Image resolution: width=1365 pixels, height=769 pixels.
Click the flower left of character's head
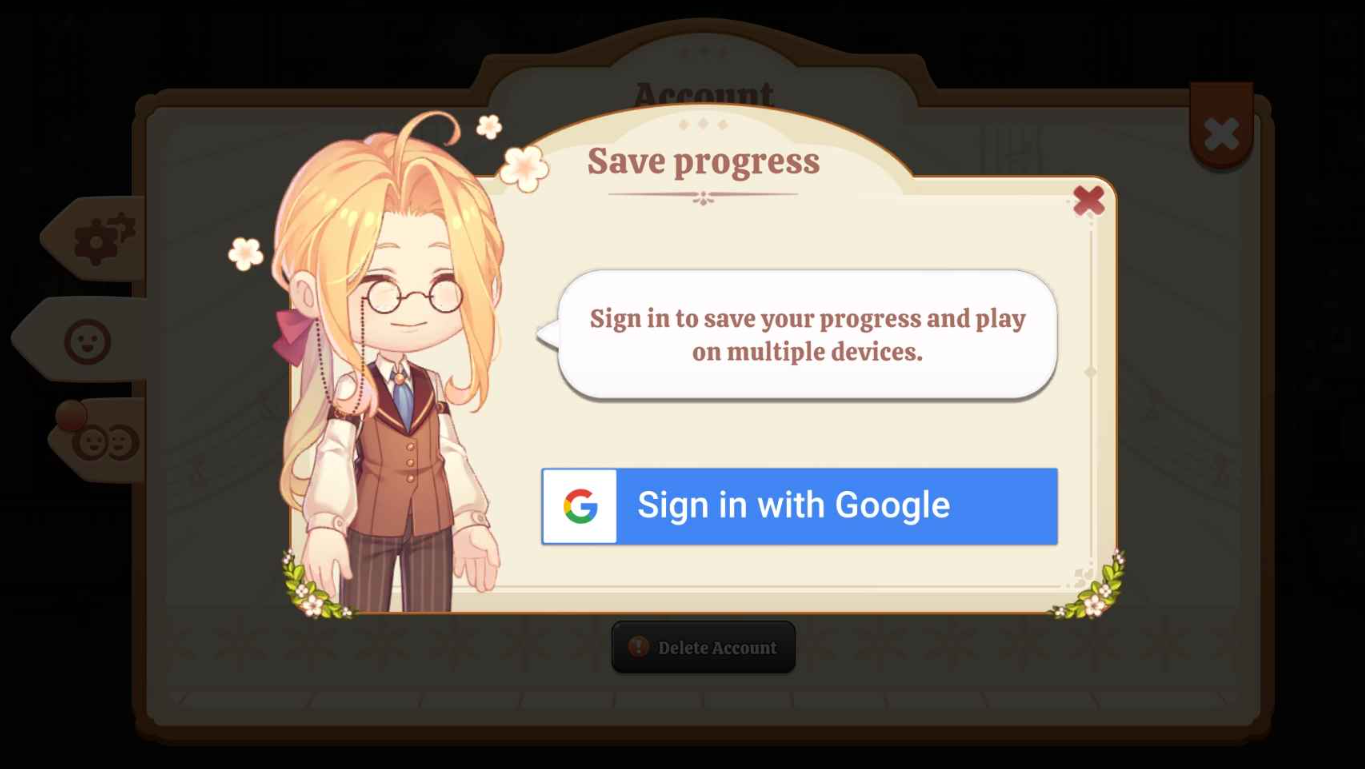click(x=245, y=253)
